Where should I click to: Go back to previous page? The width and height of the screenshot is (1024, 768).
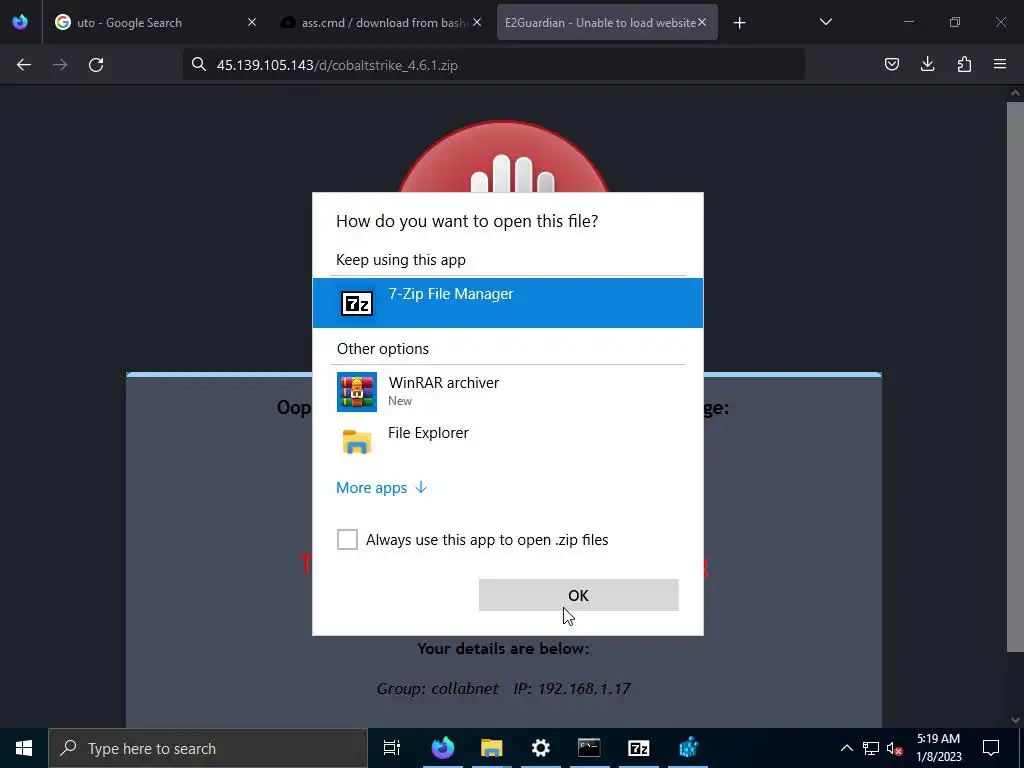pos(24,65)
